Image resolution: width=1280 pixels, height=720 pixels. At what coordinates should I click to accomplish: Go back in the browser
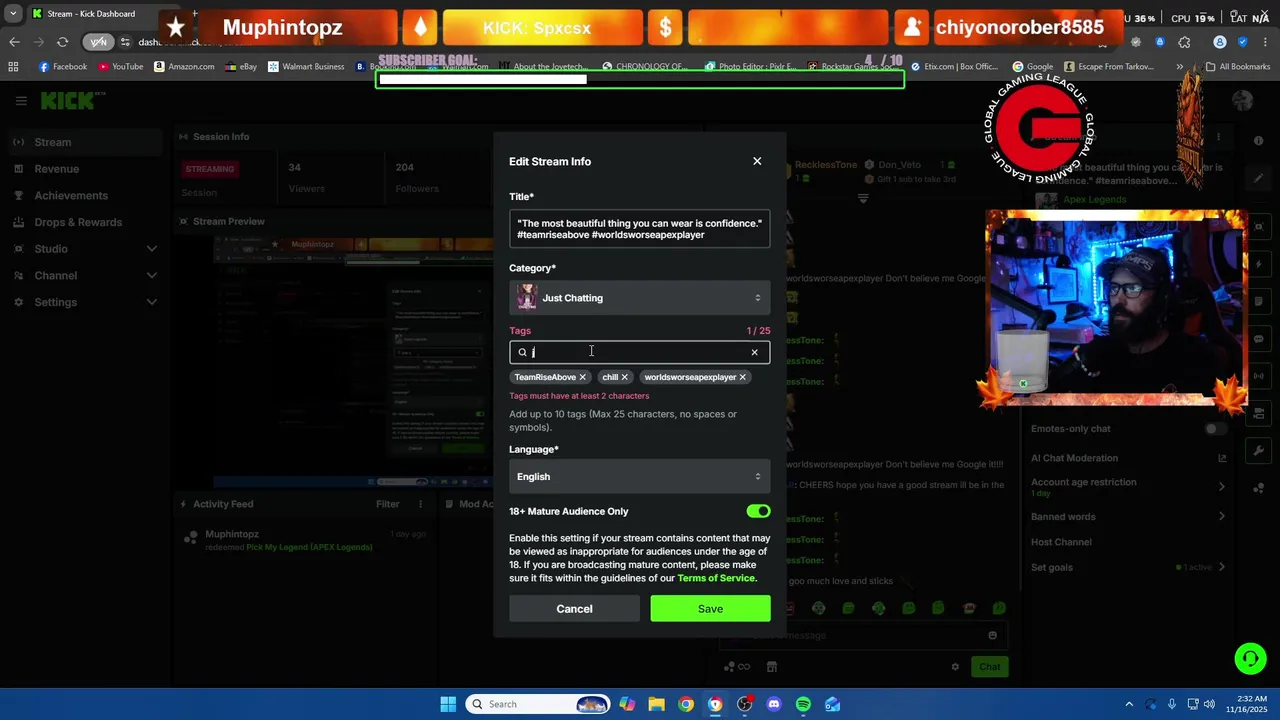point(14,42)
